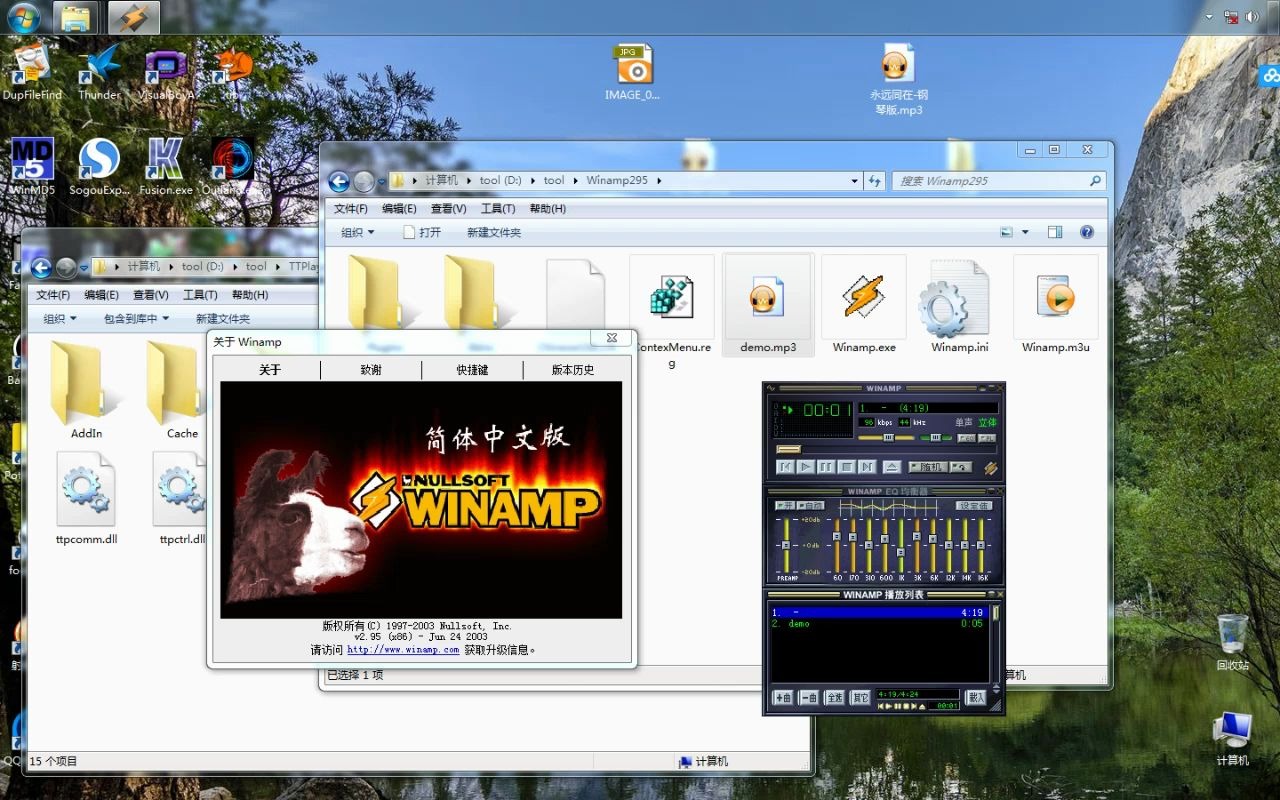
Task: Toggle the EQ window button in Winamp
Action: tap(967, 438)
